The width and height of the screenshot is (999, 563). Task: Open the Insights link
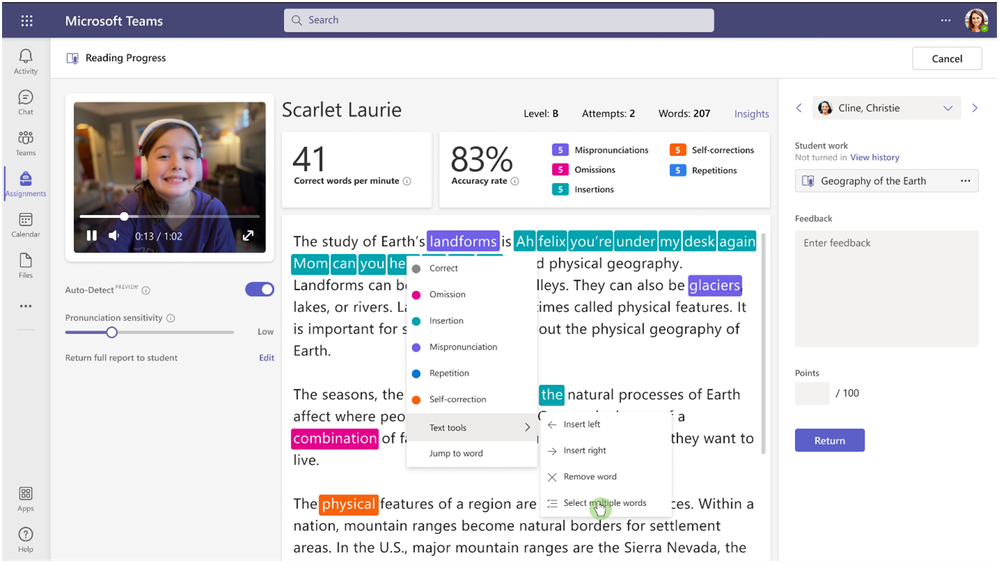[x=751, y=114]
